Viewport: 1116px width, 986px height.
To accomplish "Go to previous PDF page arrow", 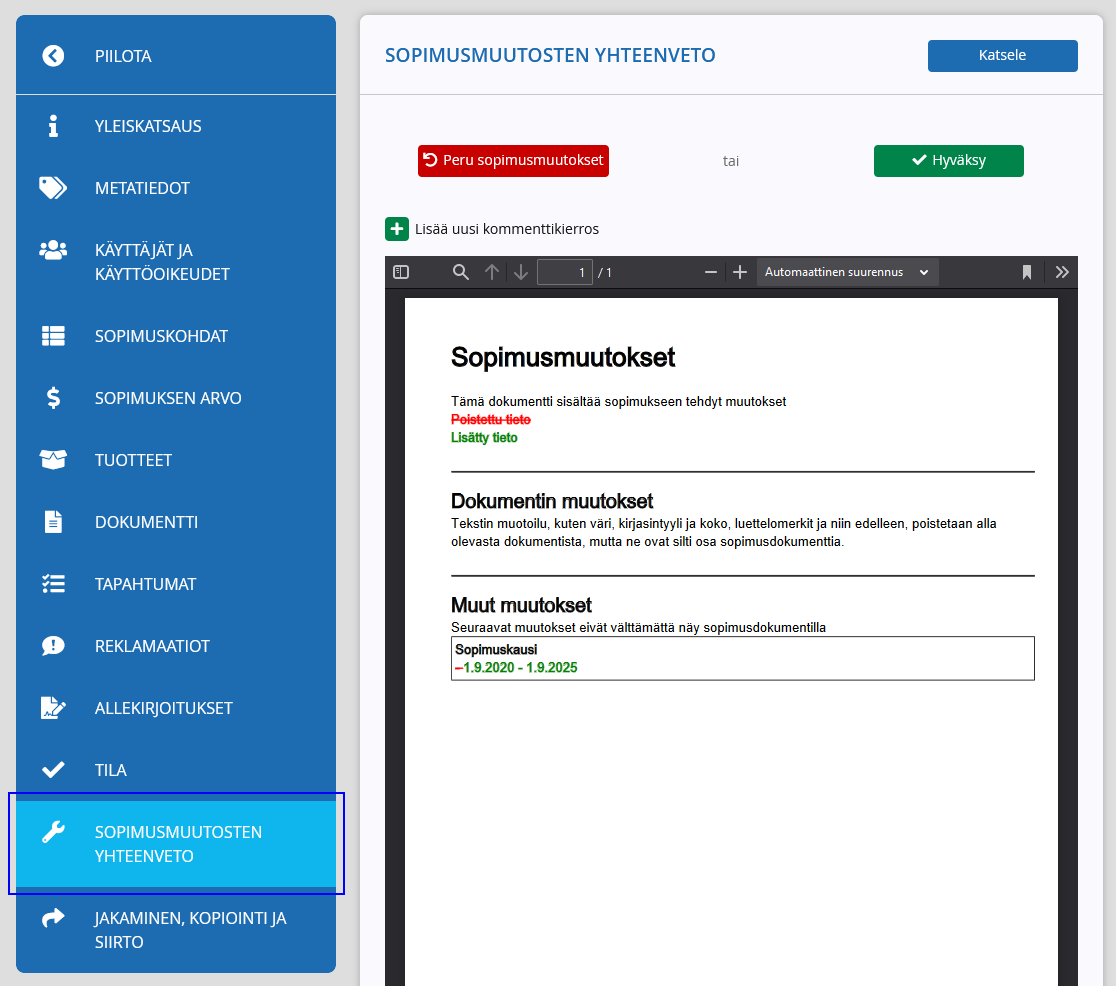I will point(492,272).
